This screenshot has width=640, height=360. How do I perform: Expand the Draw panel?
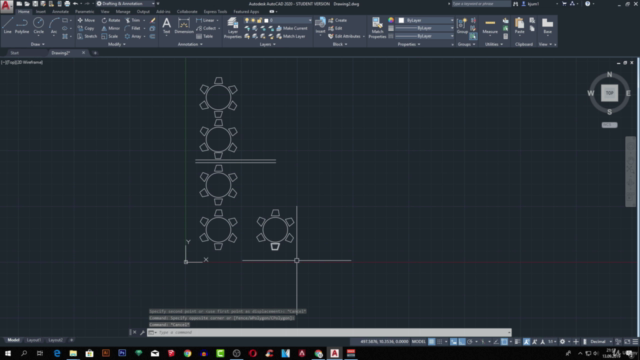coord(38,44)
